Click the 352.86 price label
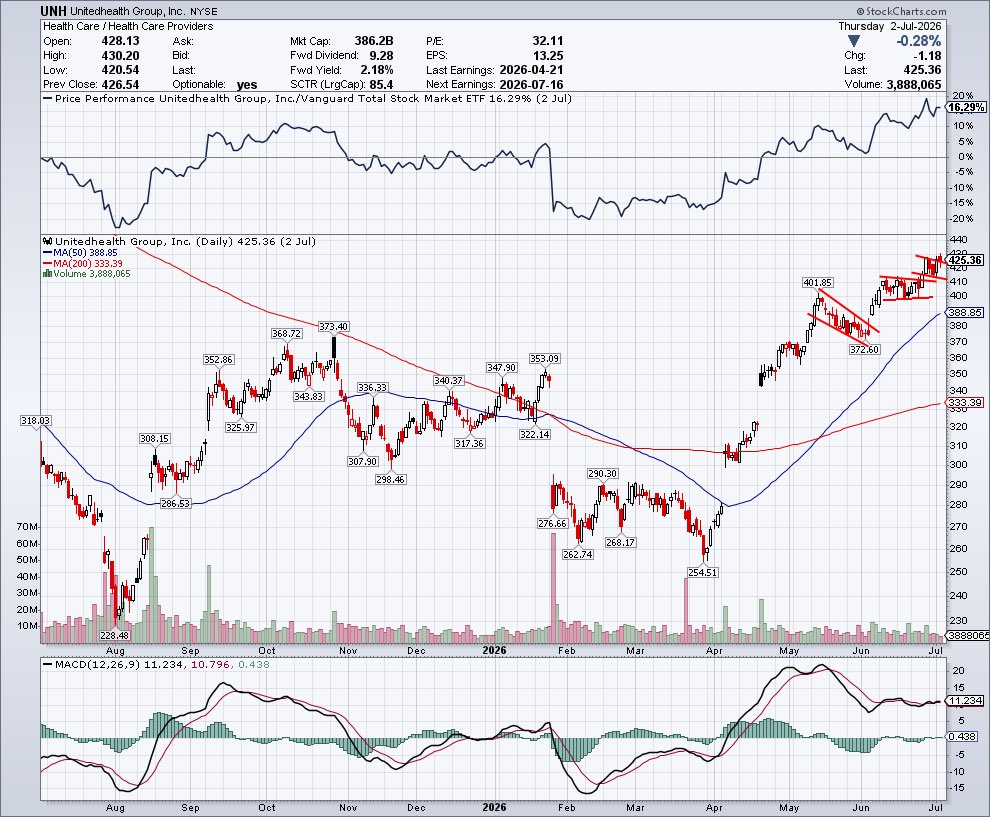Viewport: 990px width, 817px height. click(x=218, y=359)
